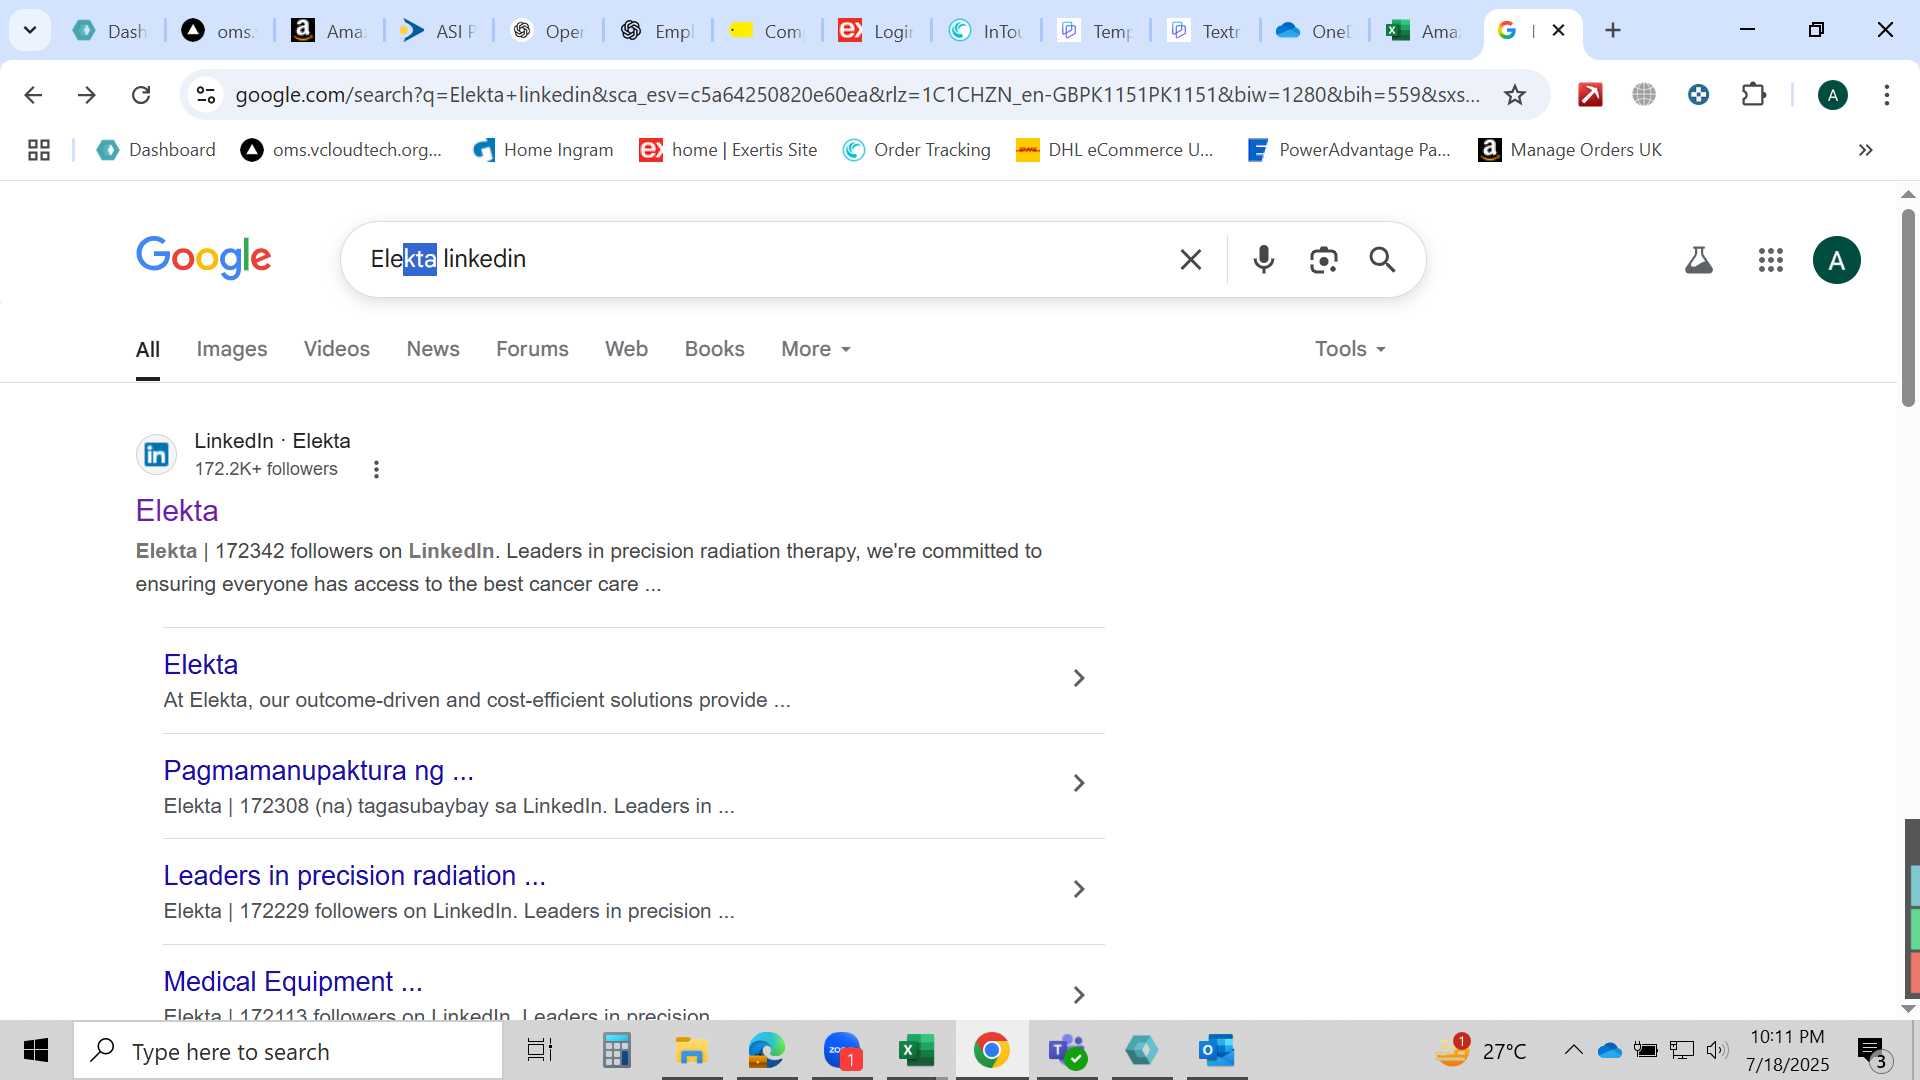The width and height of the screenshot is (1920, 1080).
Task: Select the All results tab
Action: click(x=148, y=350)
